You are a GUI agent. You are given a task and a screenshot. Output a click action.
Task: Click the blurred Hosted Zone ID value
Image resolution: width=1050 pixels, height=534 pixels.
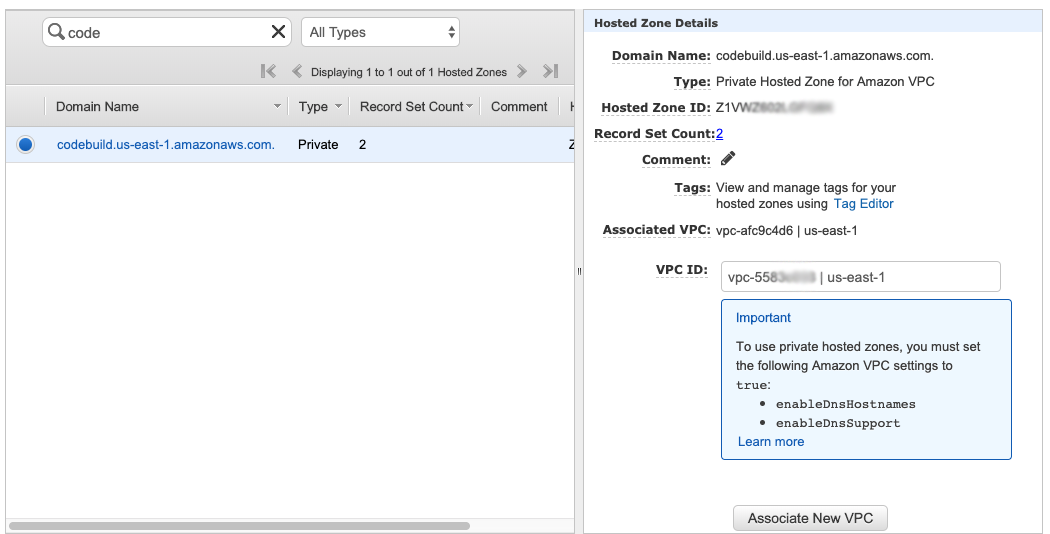click(774, 107)
